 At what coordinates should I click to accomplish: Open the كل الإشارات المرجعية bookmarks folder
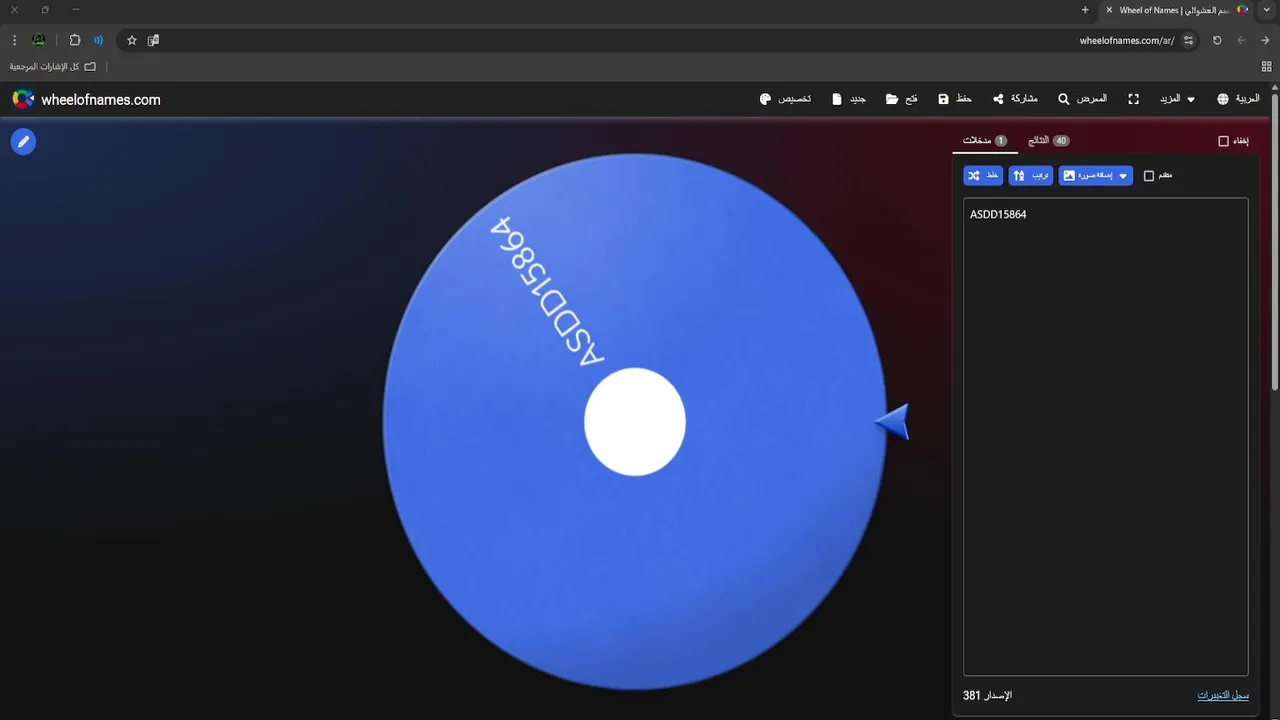pos(52,66)
